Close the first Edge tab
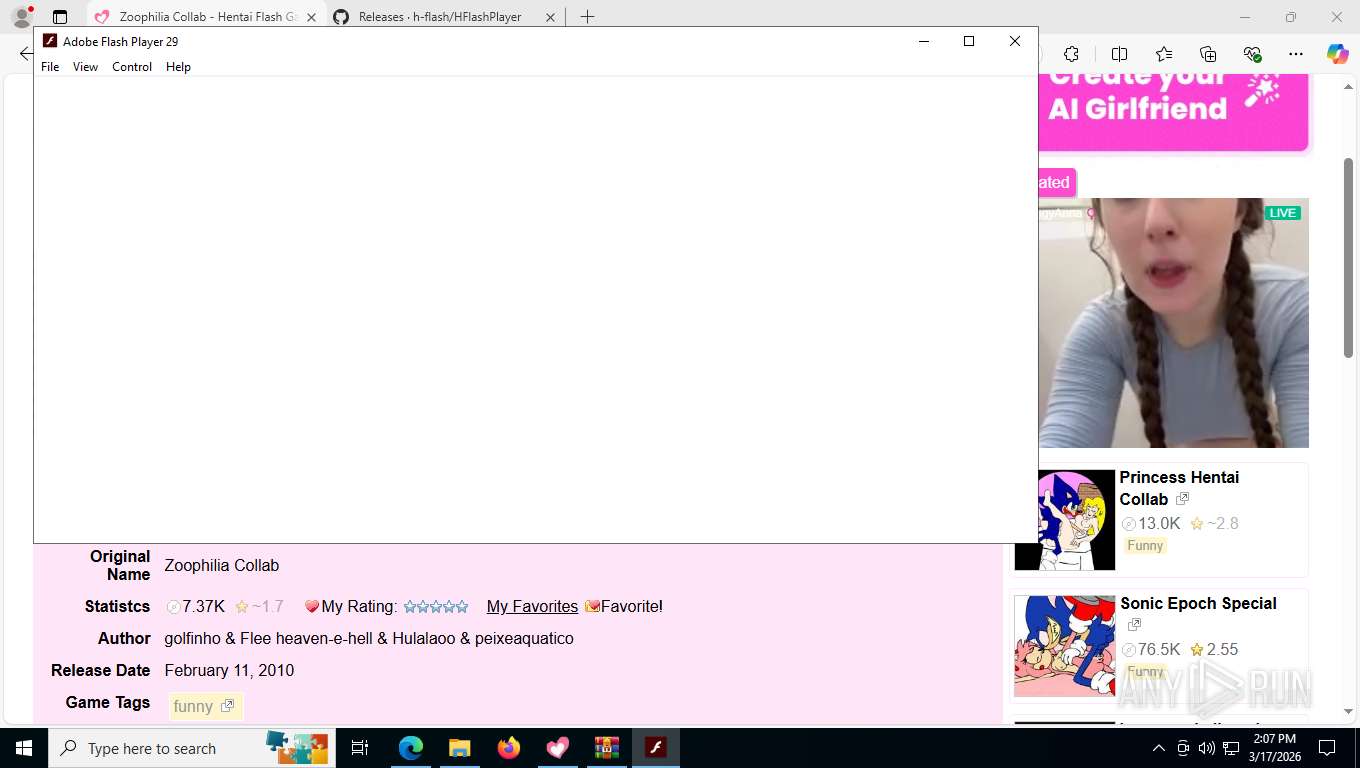Screen dimensions: 1360x768 pyautogui.click(x=311, y=17)
